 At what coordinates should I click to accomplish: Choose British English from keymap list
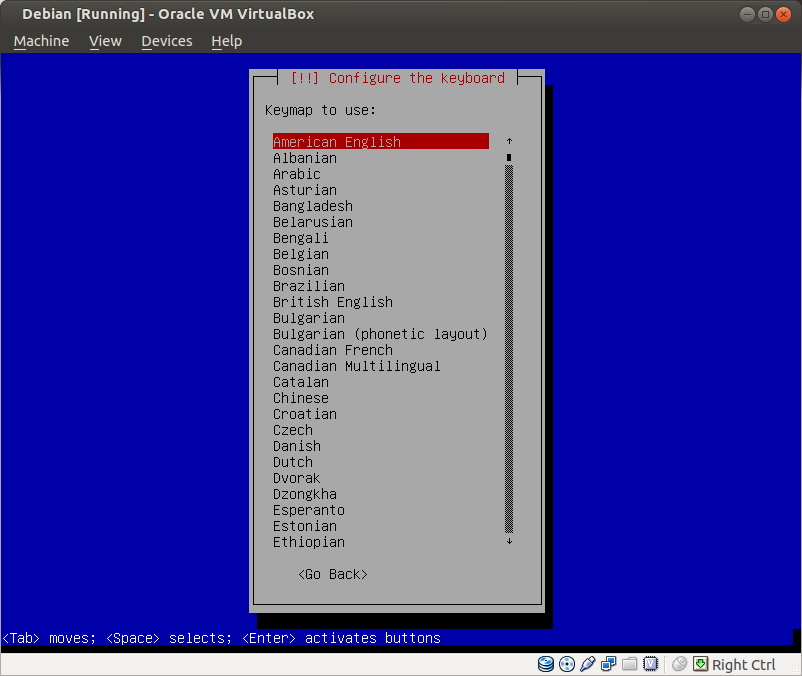coord(333,302)
